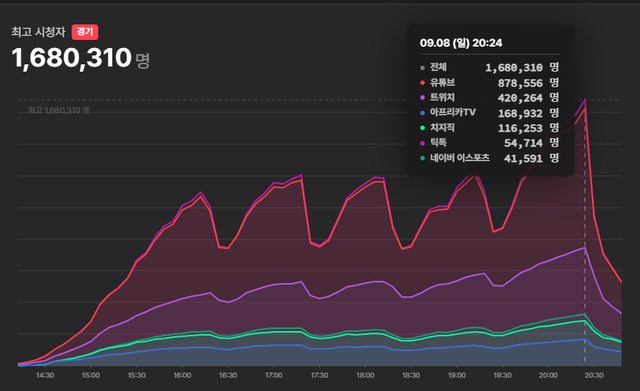Screen dimensions: 640x391
Task: Click the 14:30 axis label
Action: [x=45, y=375]
